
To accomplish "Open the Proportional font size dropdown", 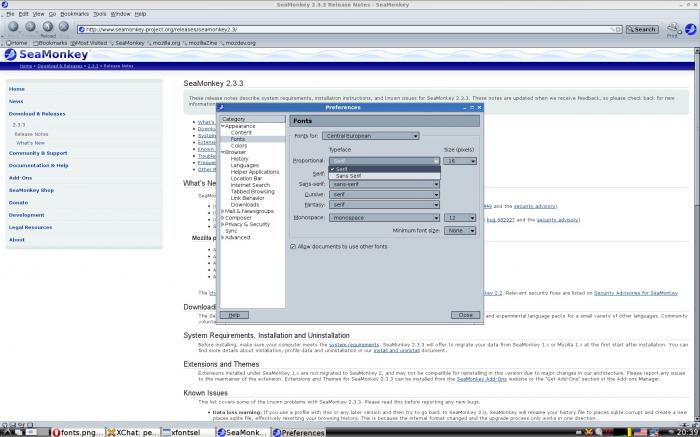I will pyautogui.click(x=460, y=161).
